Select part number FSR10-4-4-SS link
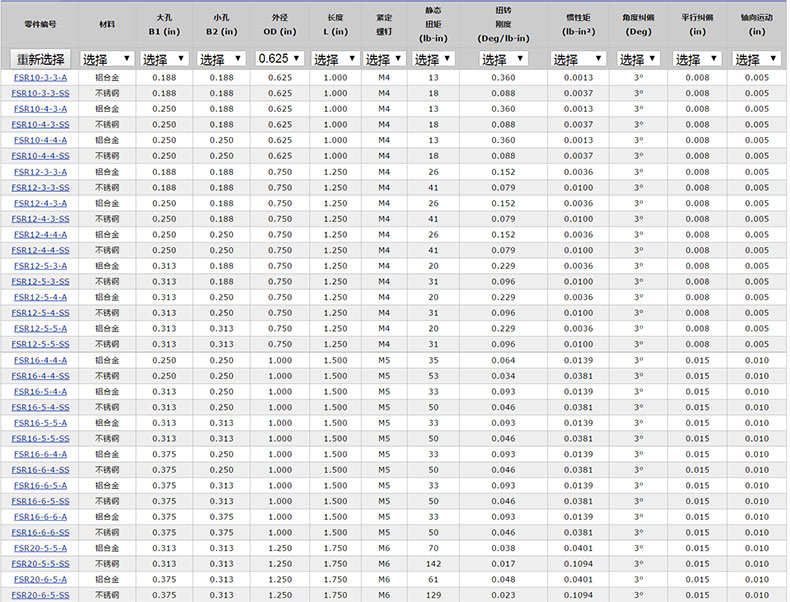 point(41,156)
